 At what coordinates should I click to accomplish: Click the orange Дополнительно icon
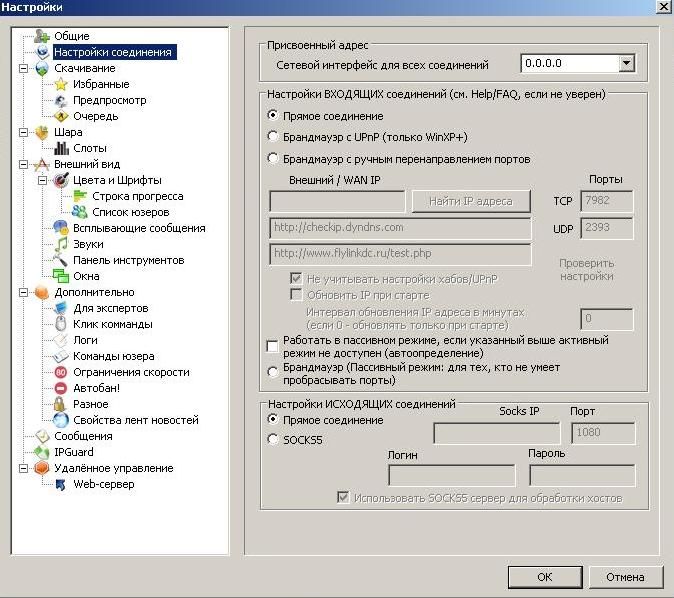tap(42, 292)
